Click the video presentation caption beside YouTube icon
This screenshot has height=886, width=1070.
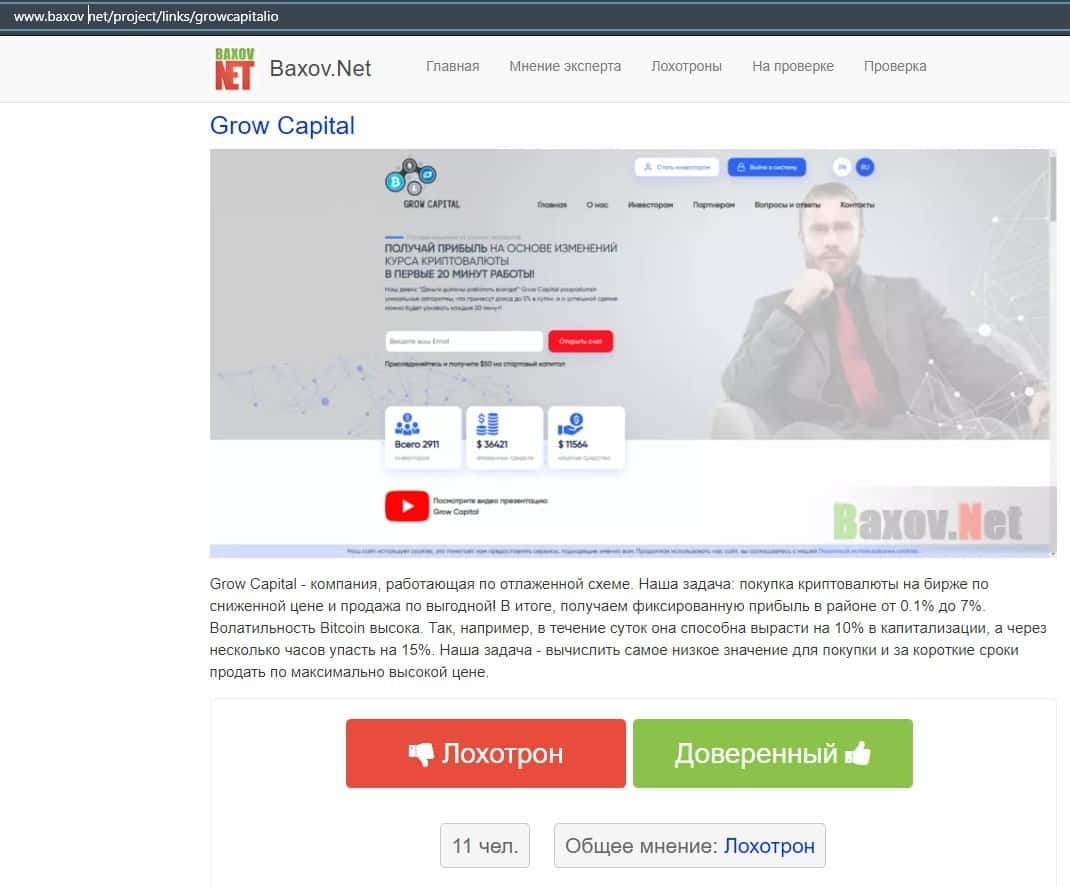(x=490, y=506)
